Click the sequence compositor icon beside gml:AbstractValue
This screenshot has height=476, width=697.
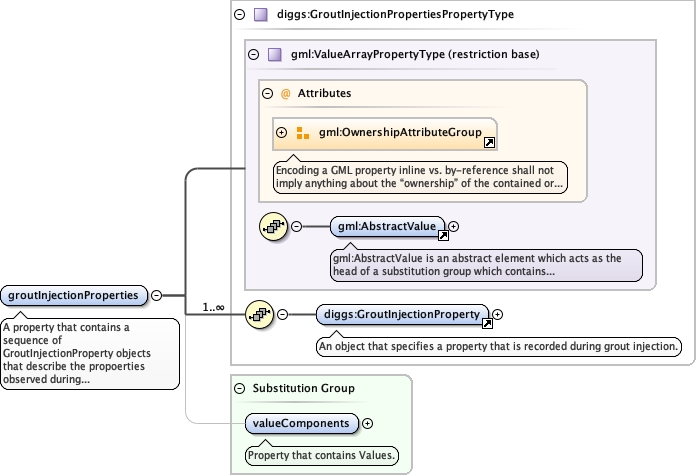pyautogui.click(x=273, y=226)
